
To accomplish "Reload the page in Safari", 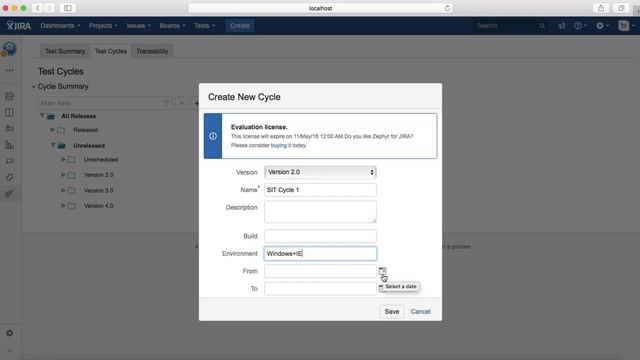I will pos(447,8).
